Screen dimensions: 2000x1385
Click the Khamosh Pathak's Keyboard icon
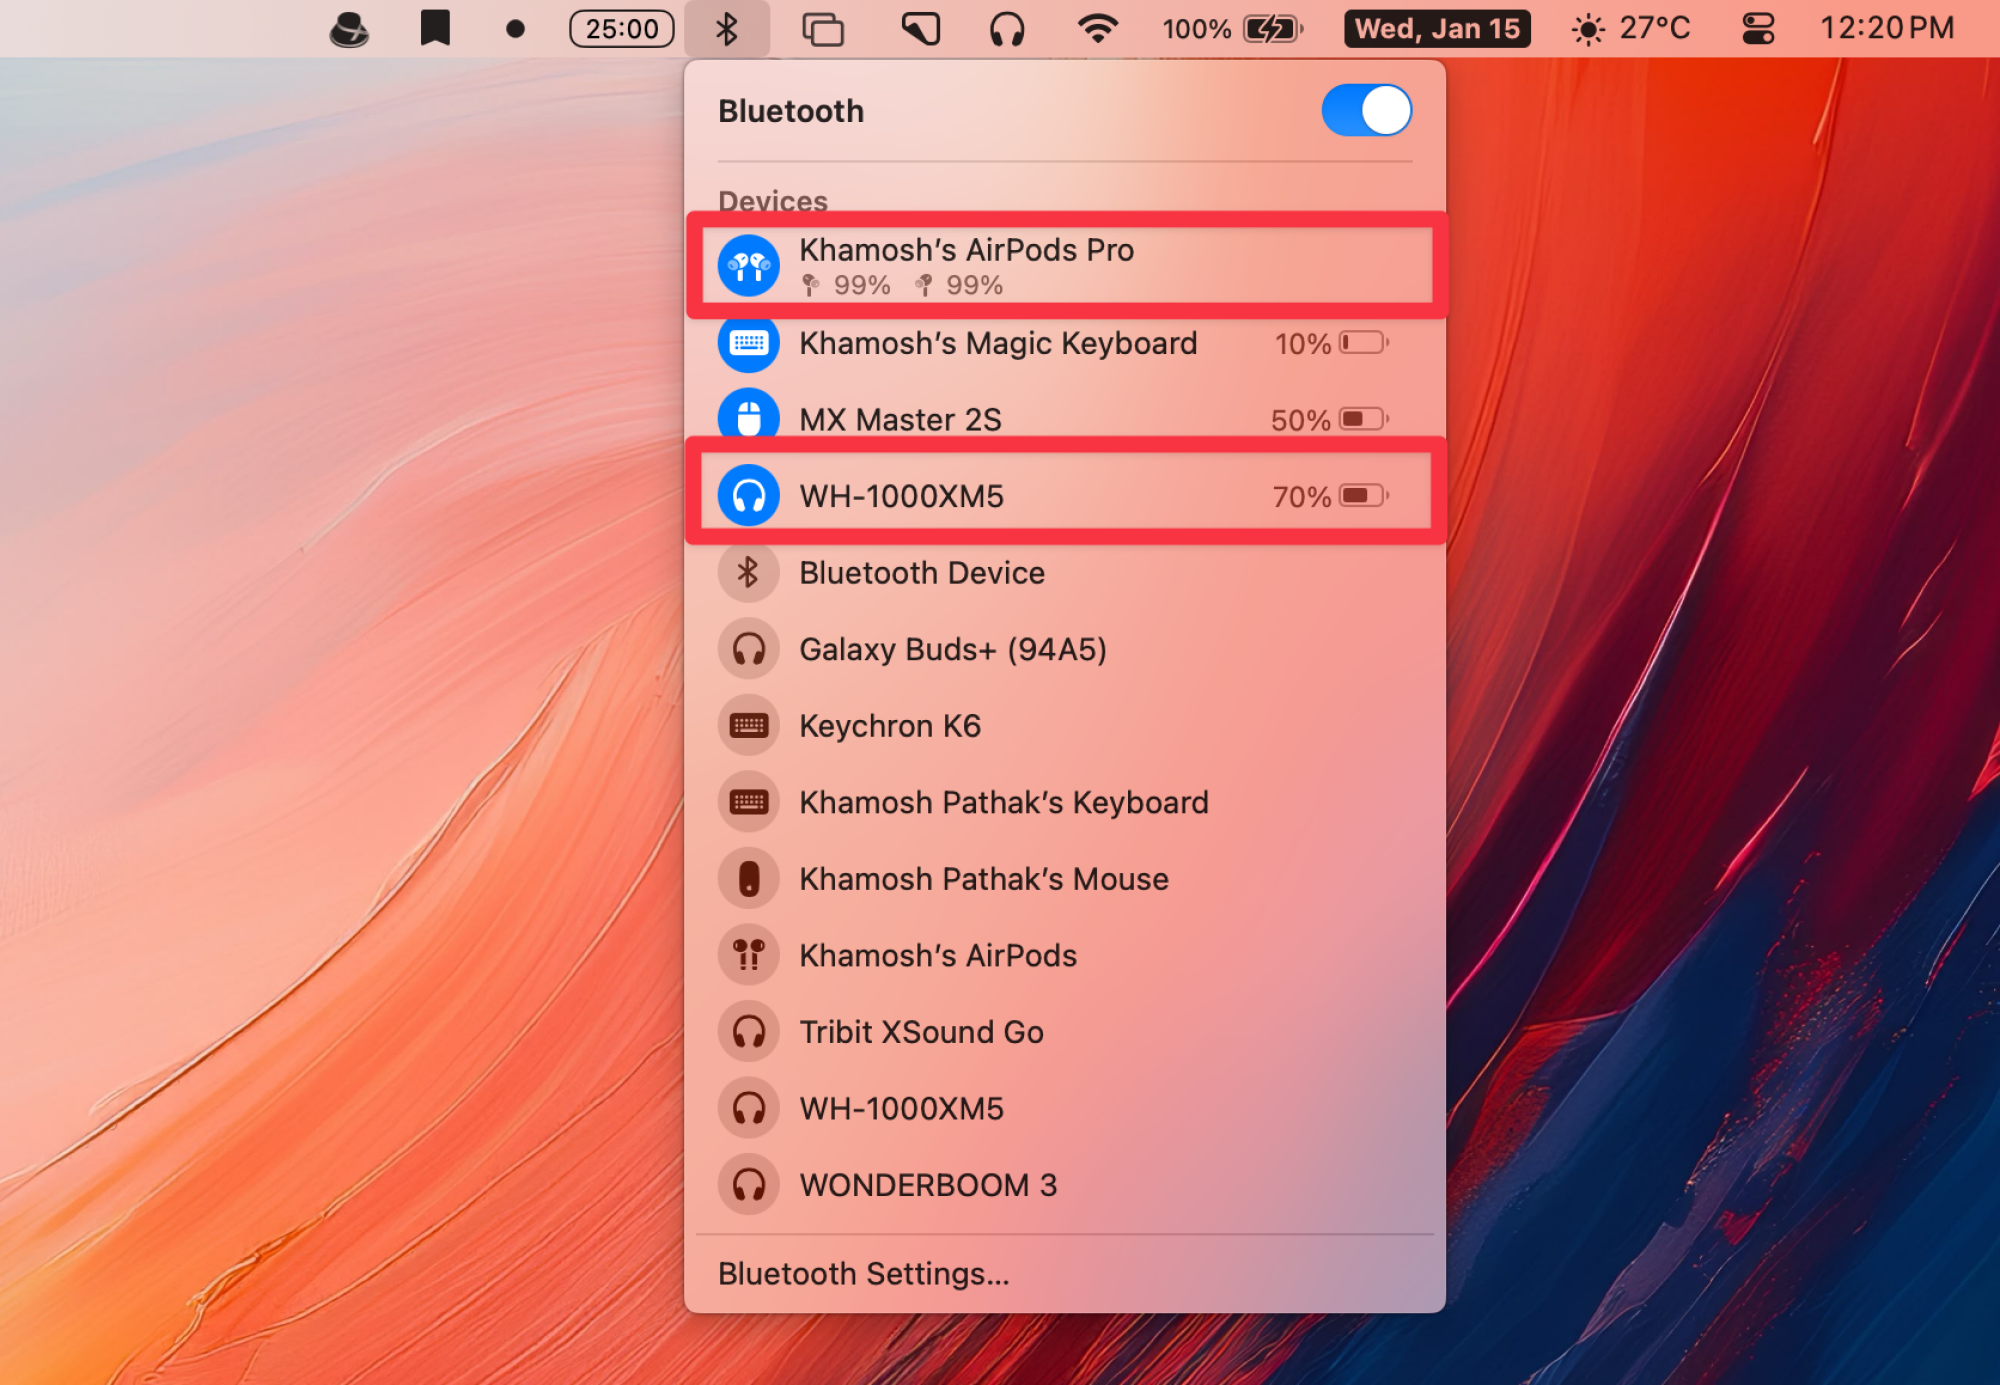pos(748,802)
